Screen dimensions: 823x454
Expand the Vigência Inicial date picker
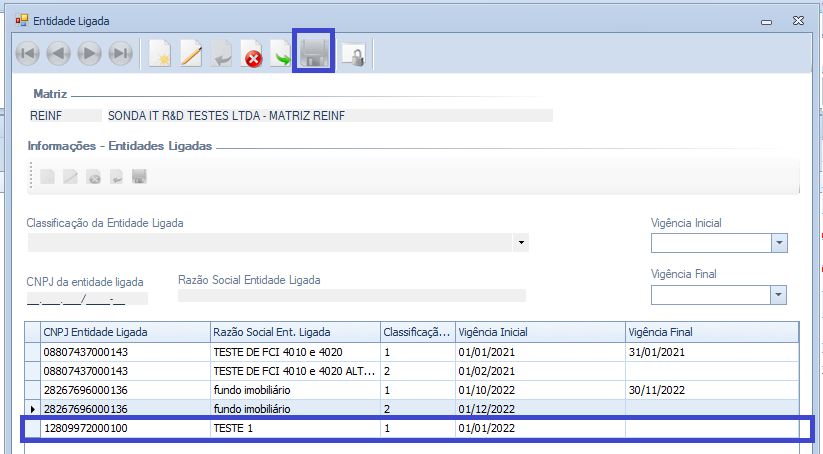pos(779,243)
